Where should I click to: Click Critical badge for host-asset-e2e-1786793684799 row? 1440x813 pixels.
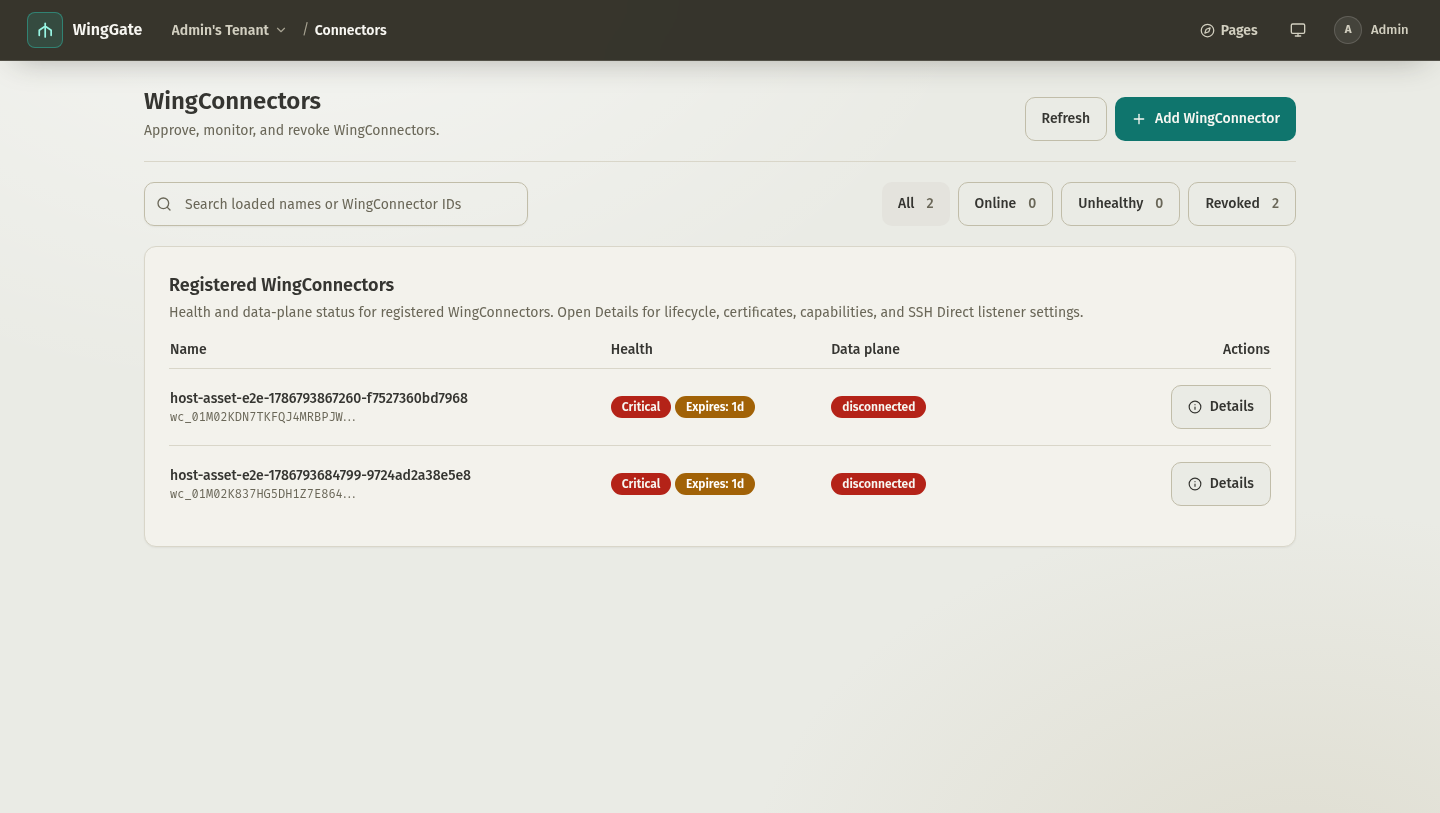641,484
